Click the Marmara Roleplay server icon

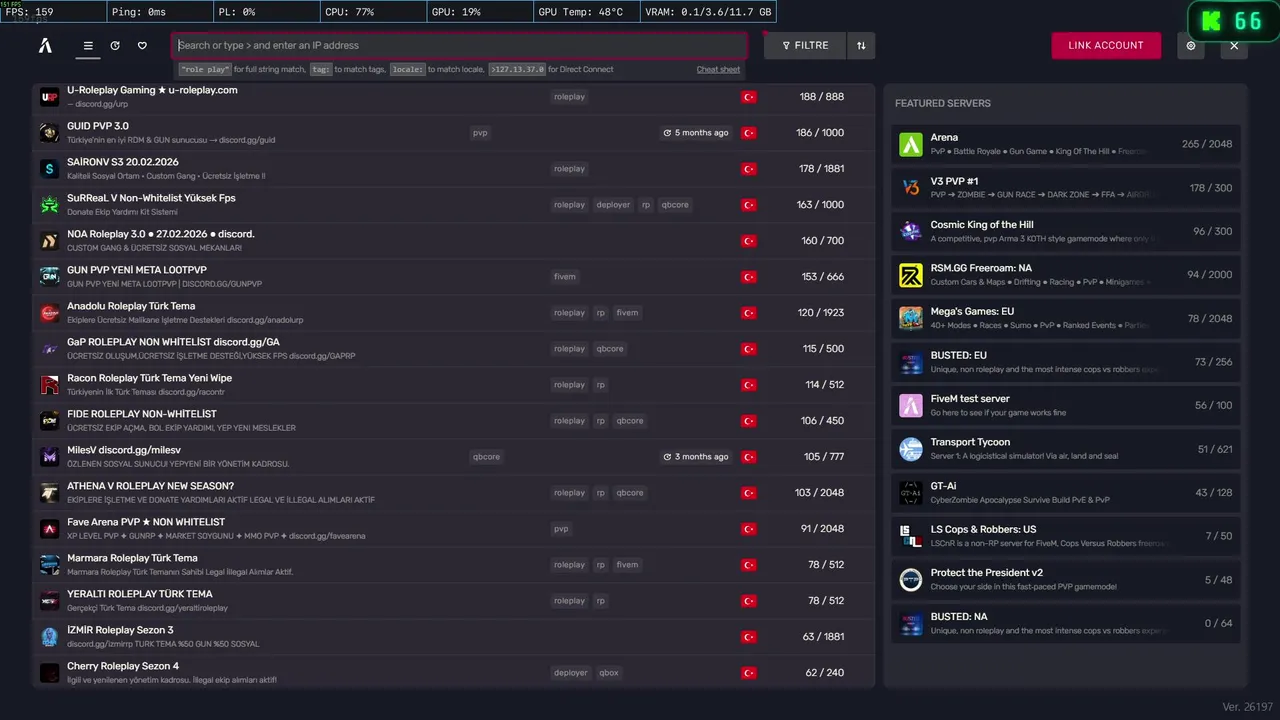click(49, 565)
